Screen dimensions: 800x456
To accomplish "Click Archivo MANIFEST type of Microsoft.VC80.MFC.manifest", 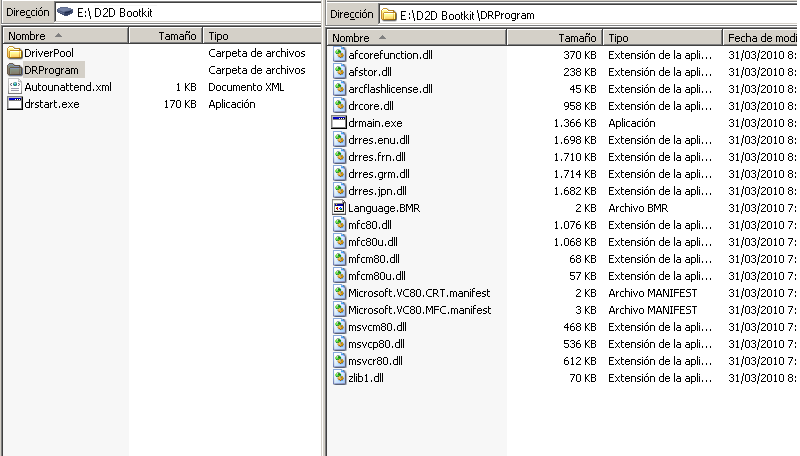I will 653,310.
